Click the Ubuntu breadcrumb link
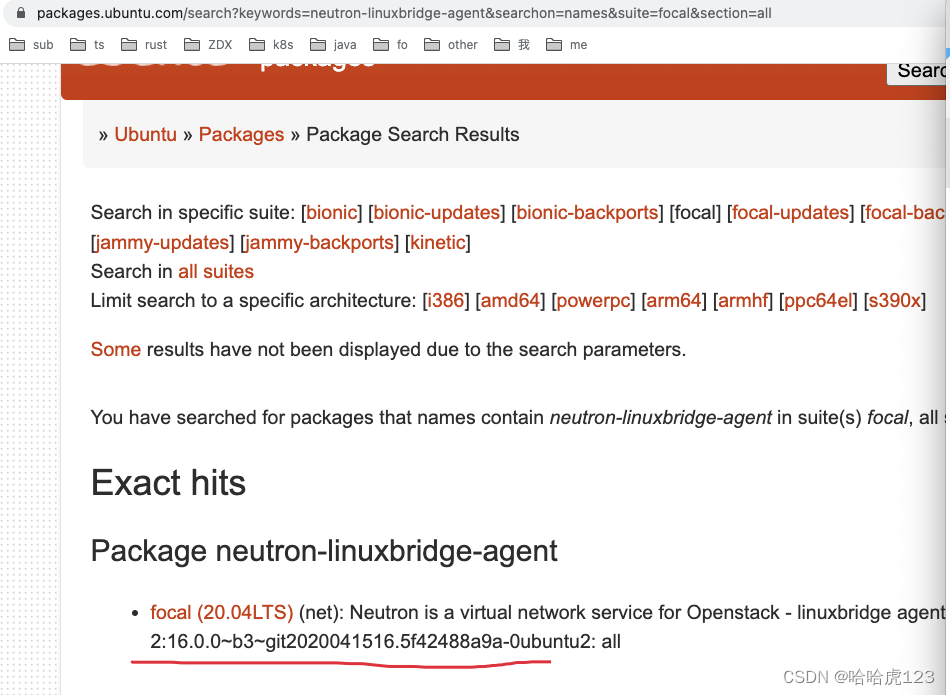Image resolution: width=950 pixels, height=695 pixels. pos(145,134)
